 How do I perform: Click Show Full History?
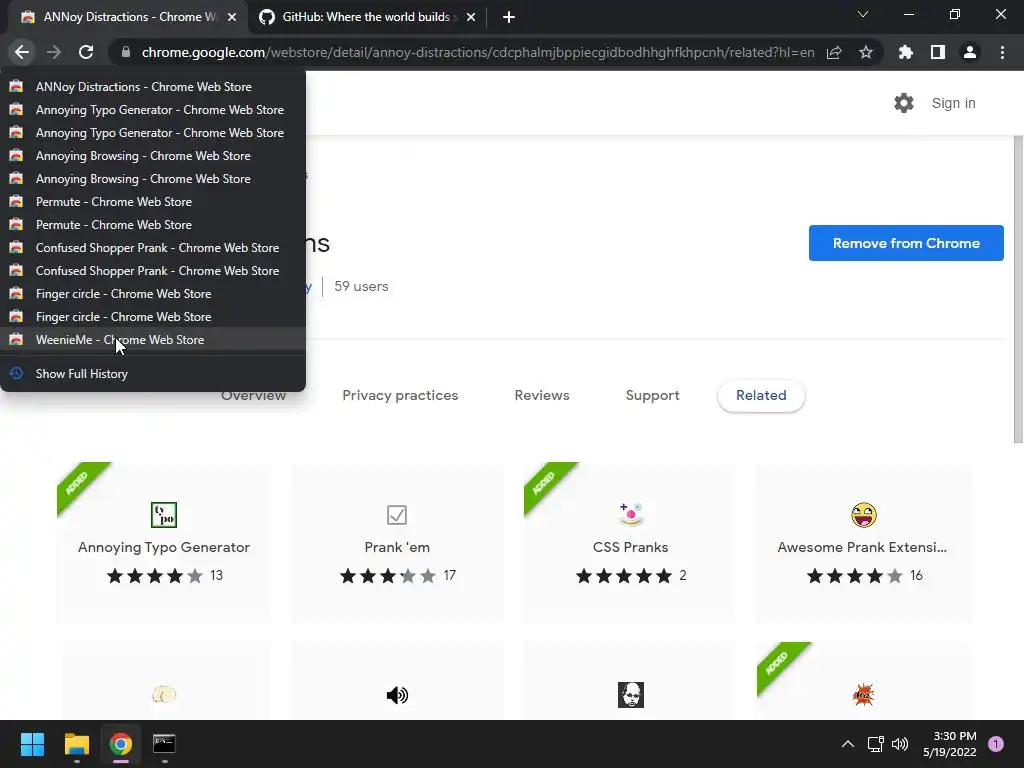[x=153, y=374]
